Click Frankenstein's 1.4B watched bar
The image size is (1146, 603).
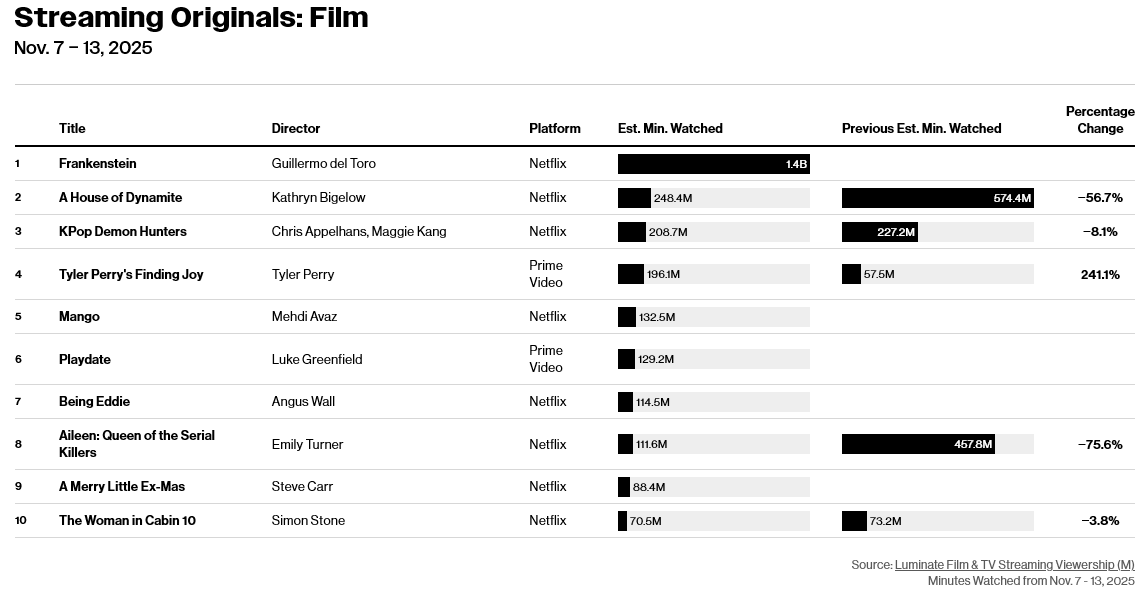(713, 164)
